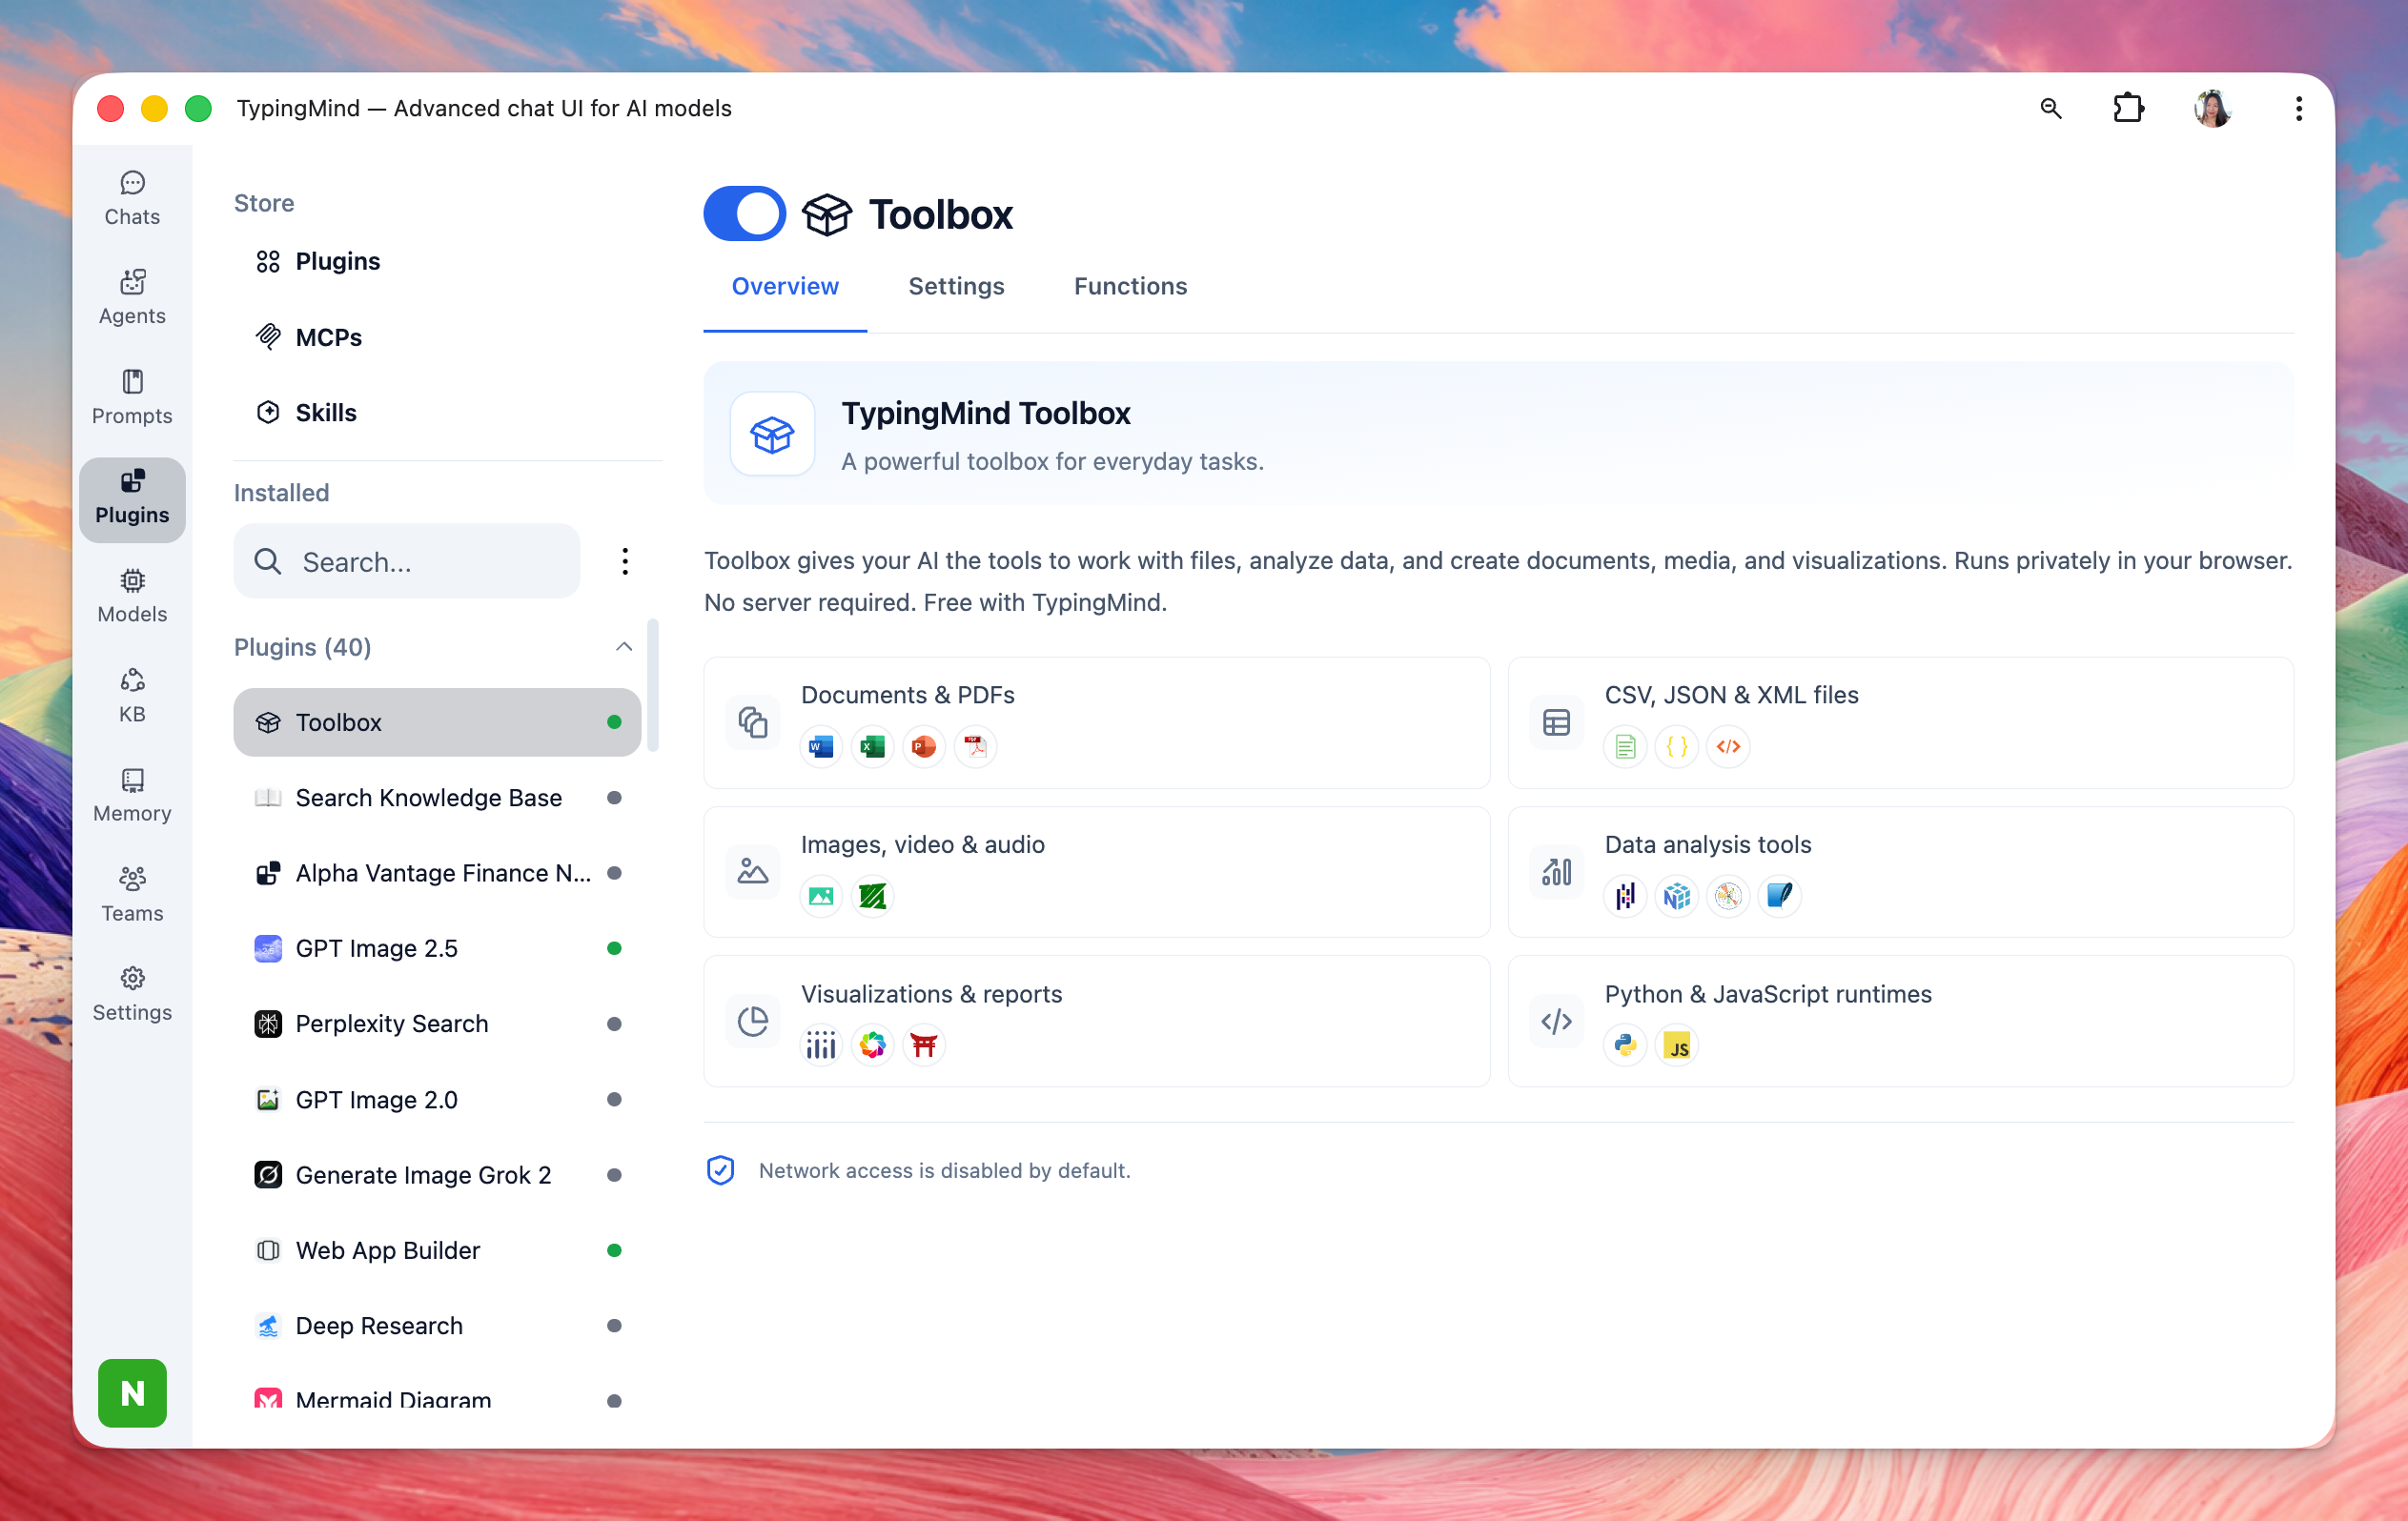This screenshot has width=2408, height=1521.
Task: Open the Agents sidebar icon
Action: point(132,298)
